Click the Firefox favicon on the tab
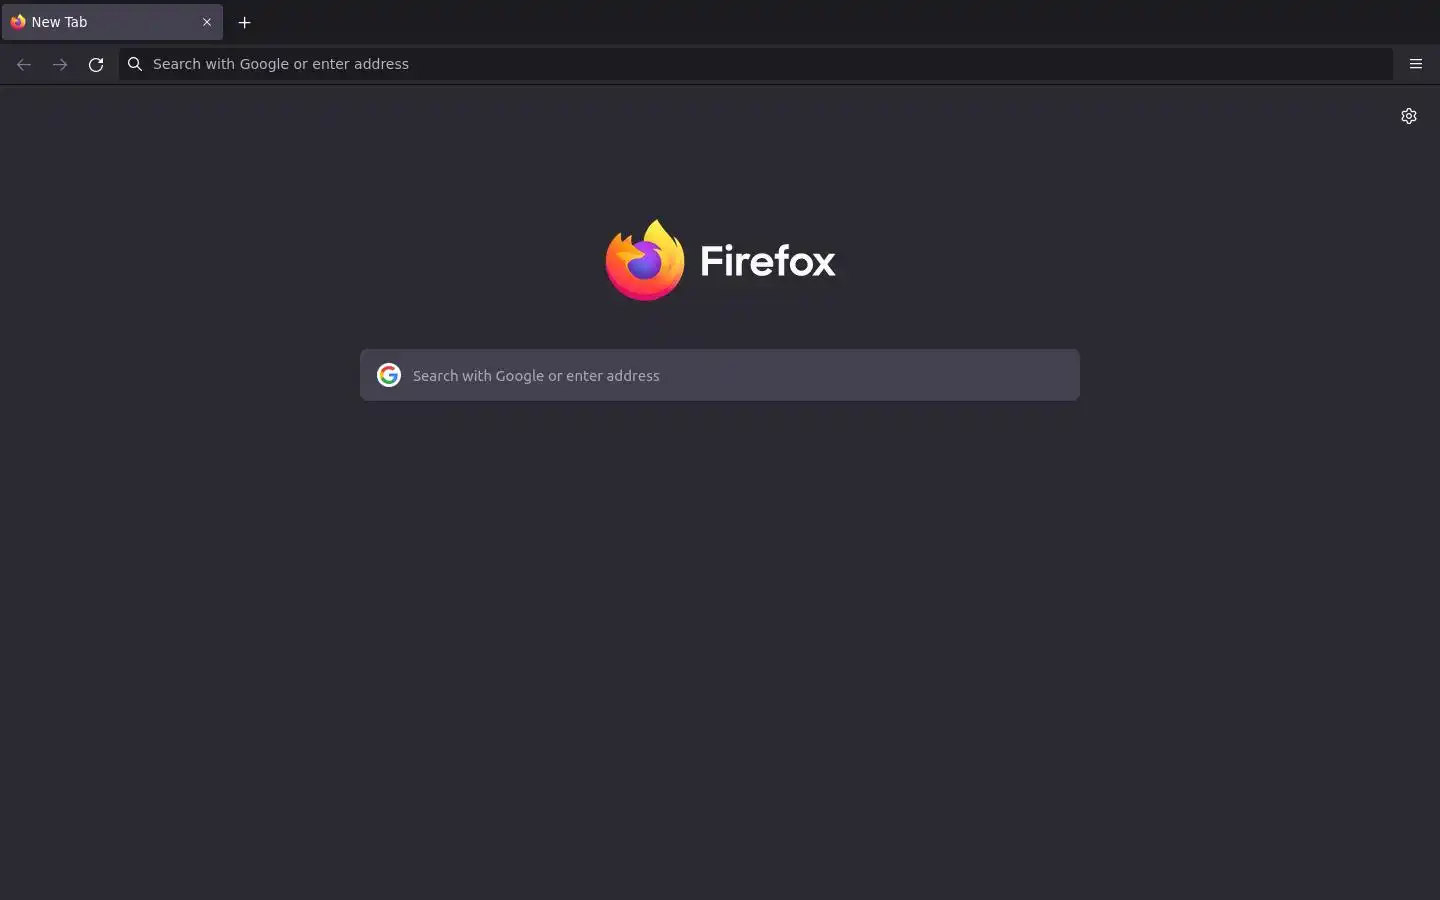 pos(18,22)
